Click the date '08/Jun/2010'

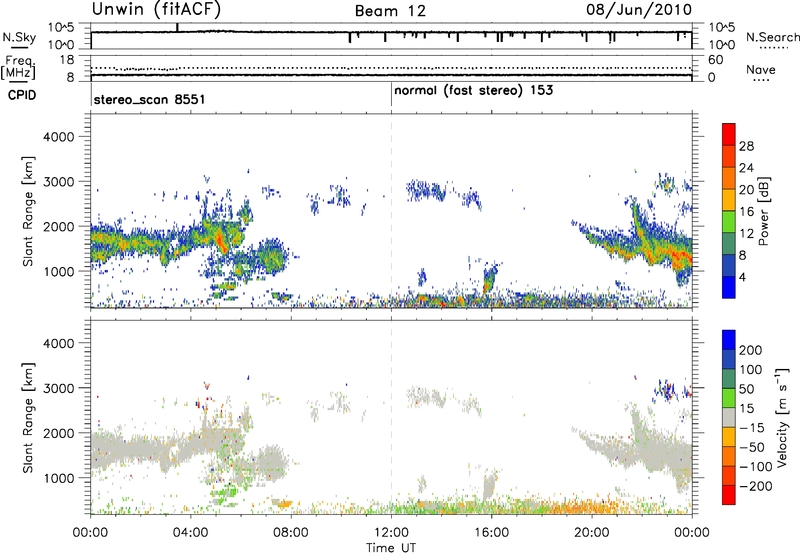639,10
